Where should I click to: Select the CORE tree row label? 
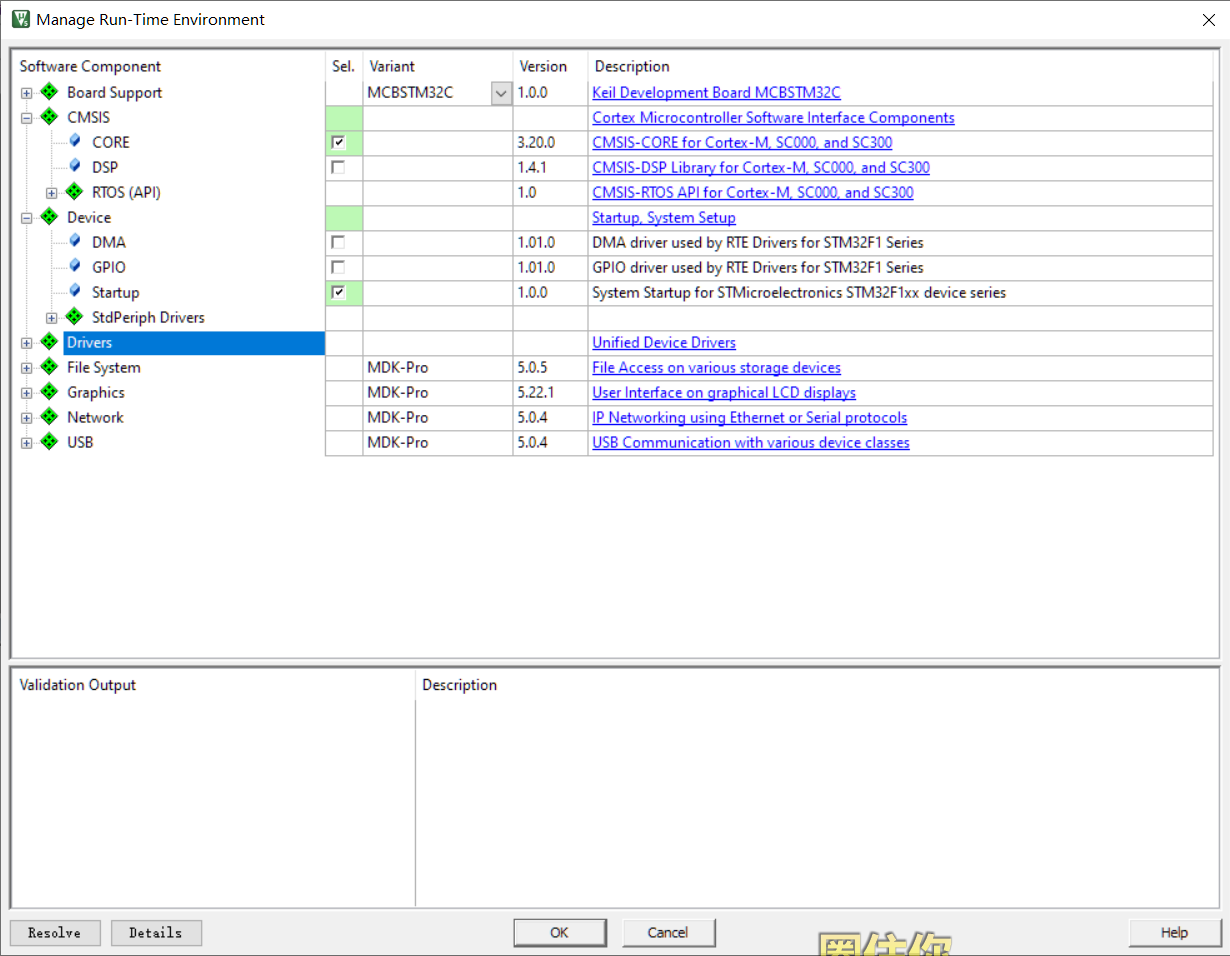point(111,142)
